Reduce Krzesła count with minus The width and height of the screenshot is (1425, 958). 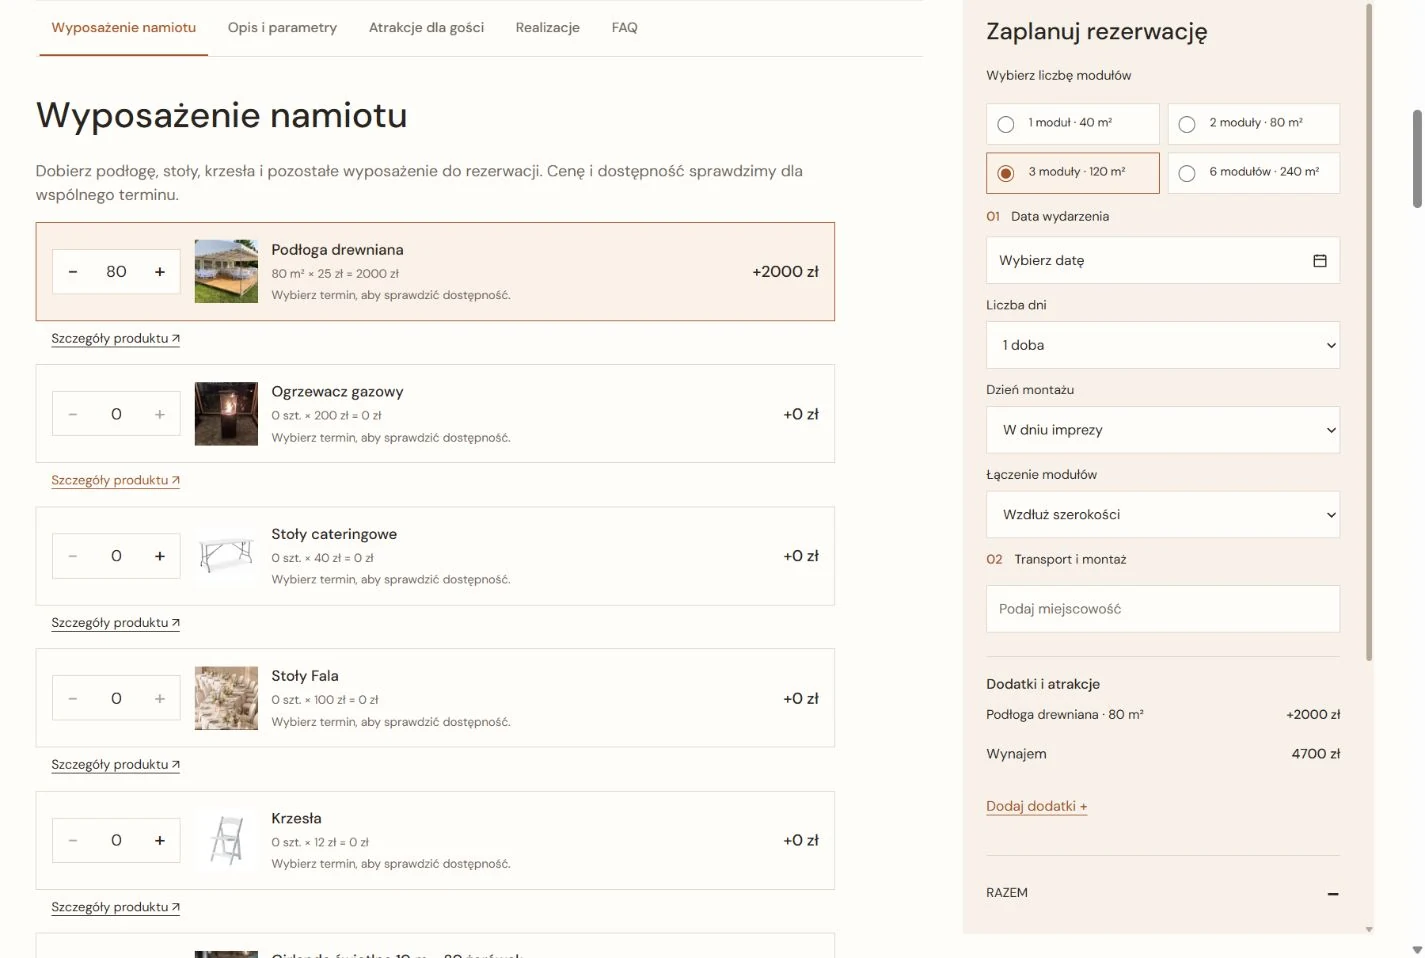click(x=73, y=841)
